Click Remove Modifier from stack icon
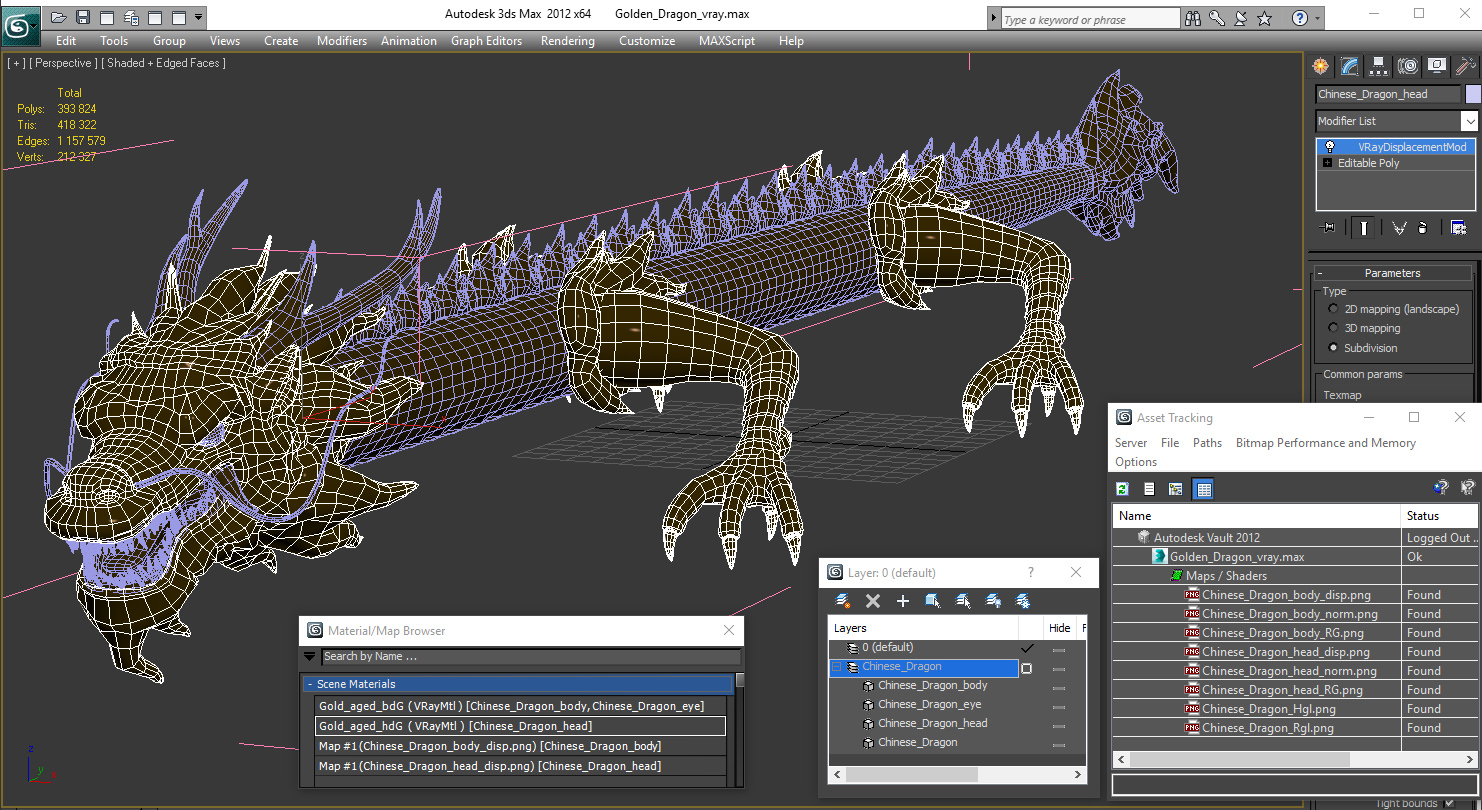This screenshot has width=1482, height=810. pyautogui.click(x=1422, y=228)
